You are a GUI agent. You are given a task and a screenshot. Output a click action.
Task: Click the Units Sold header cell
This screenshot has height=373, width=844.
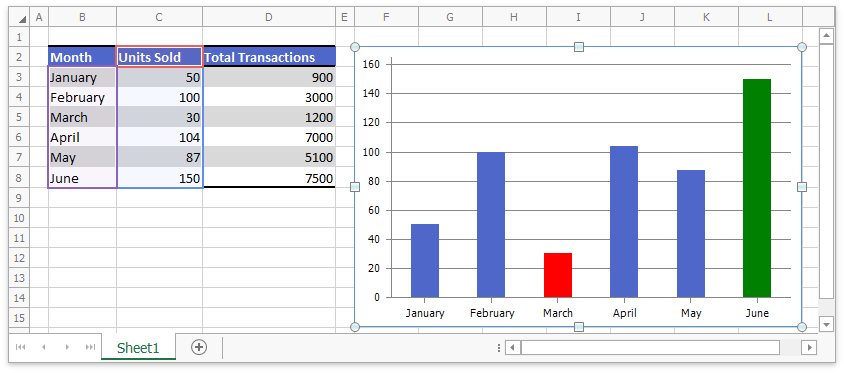pyautogui.click(x=159, y=57)
